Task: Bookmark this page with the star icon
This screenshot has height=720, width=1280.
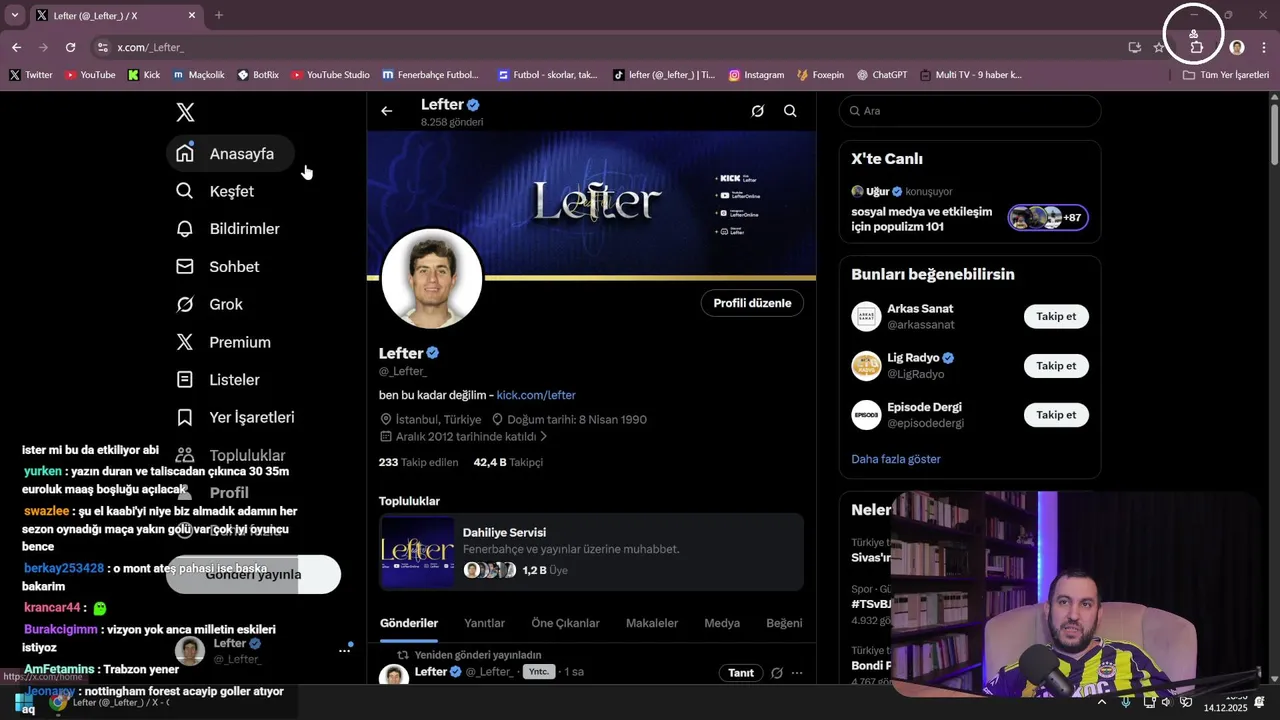Action: 1159,47
